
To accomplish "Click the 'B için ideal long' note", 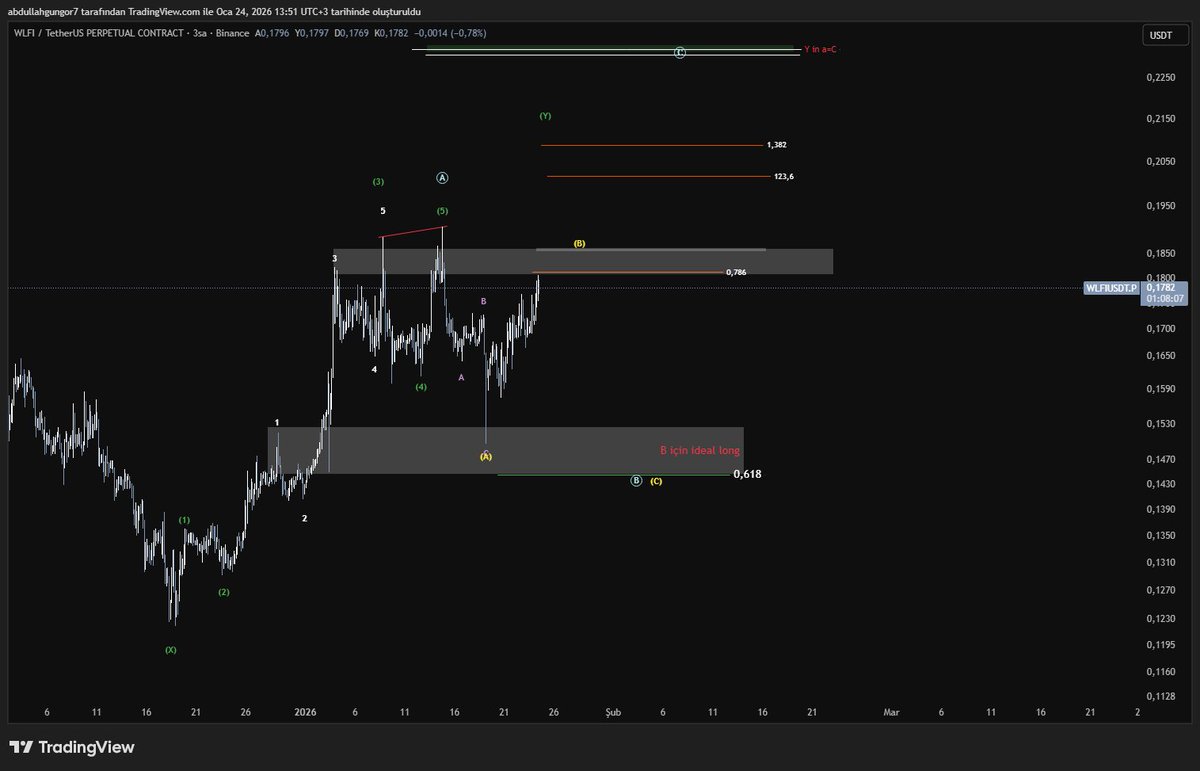I will click(700, 451).
